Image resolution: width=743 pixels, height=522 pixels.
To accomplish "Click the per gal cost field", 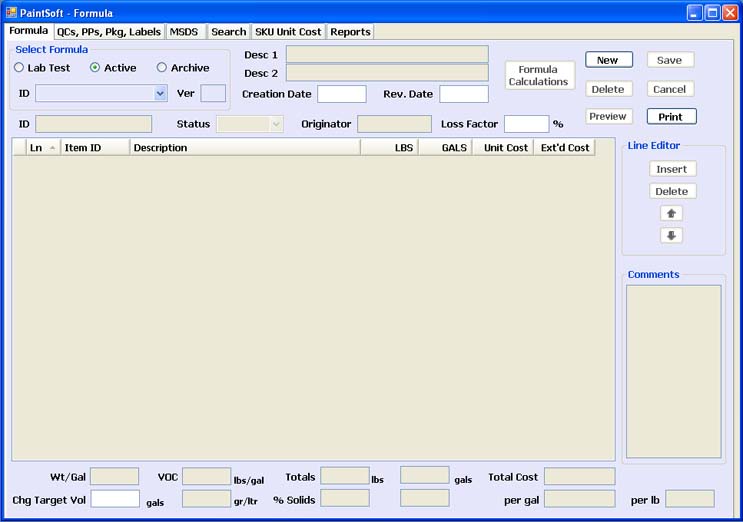I will click(x=580, y=499).
